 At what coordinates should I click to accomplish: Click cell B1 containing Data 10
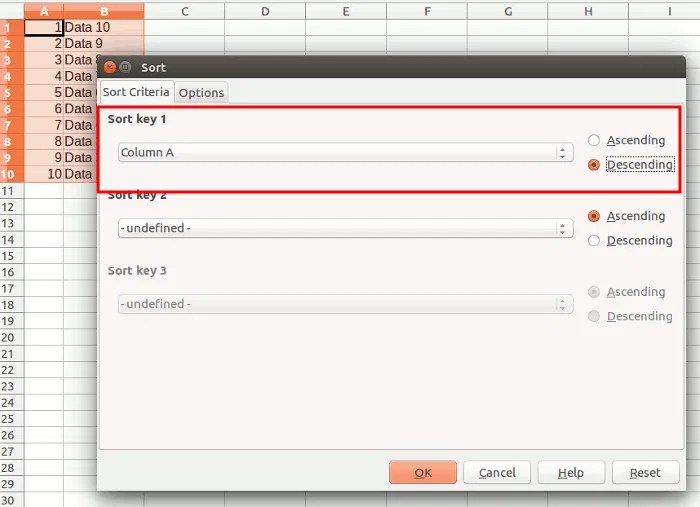pos(104,28)
